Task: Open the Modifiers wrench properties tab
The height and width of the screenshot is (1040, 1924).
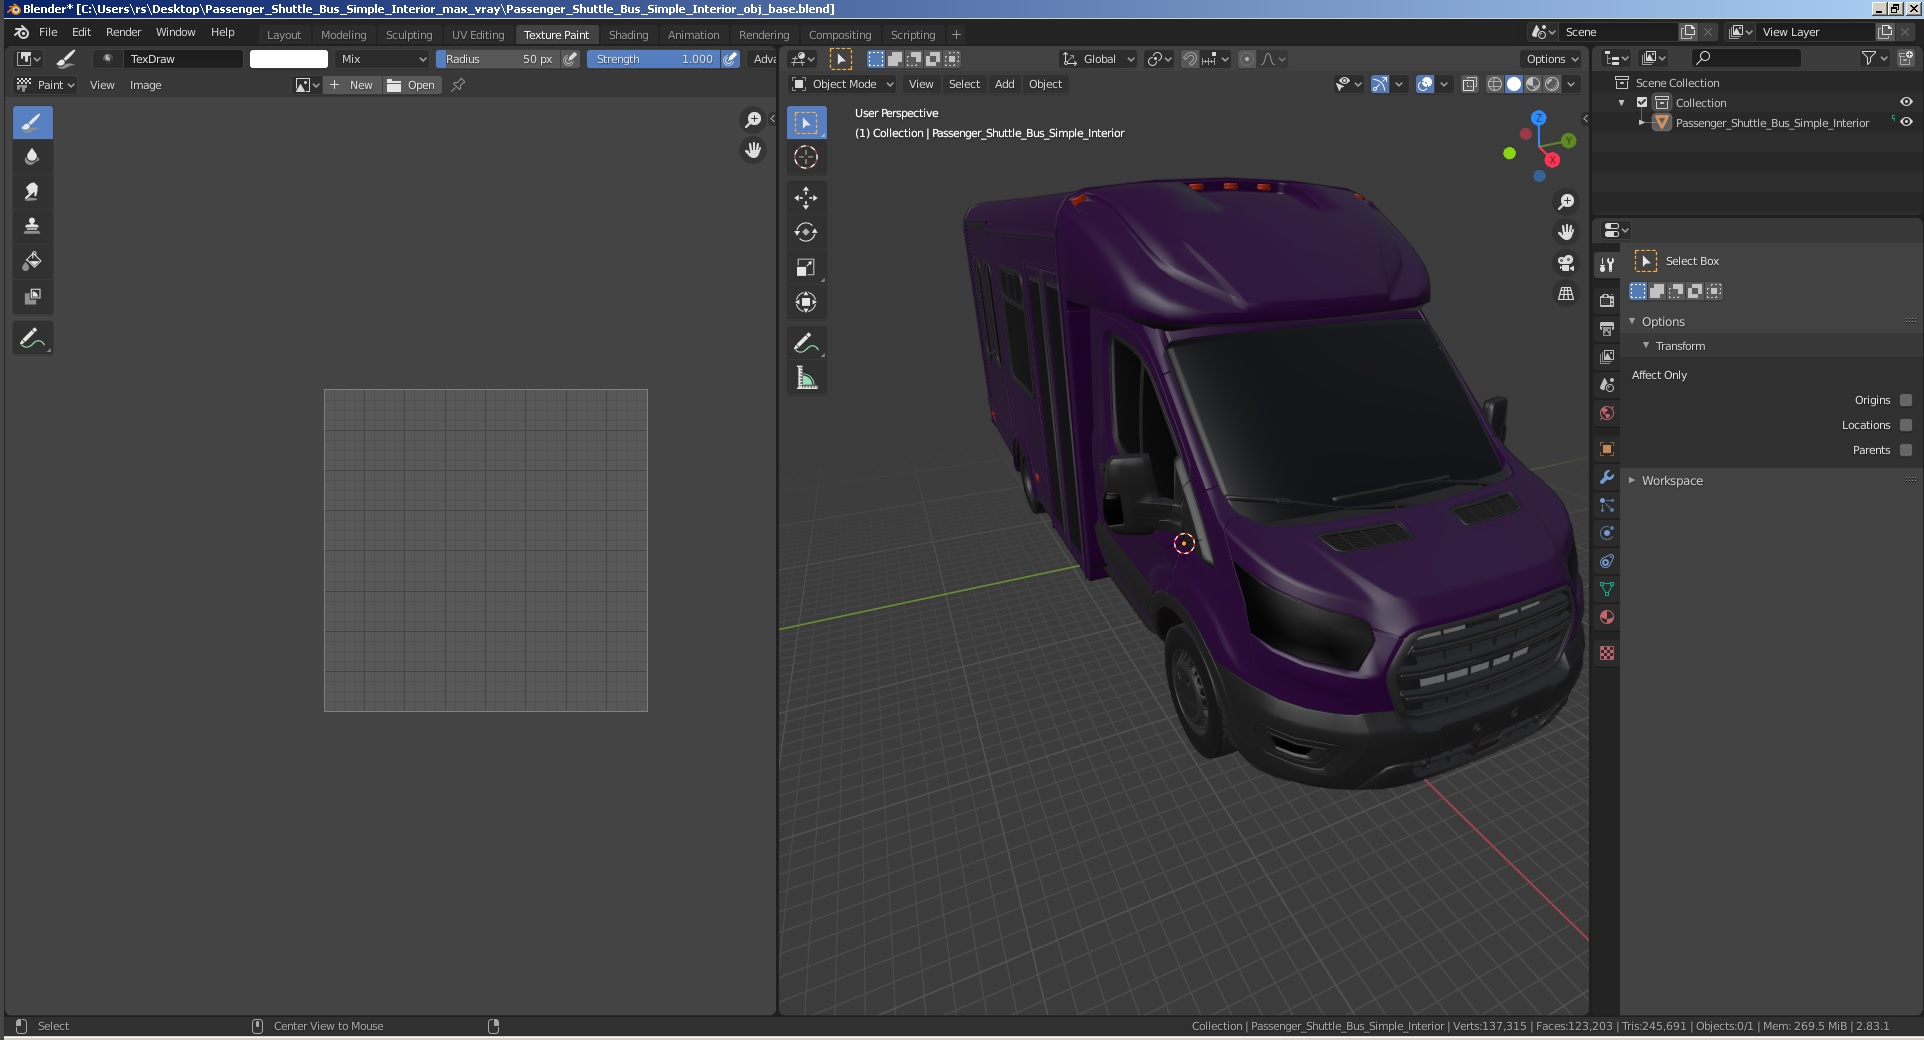Action: (x=1607, y=477)
